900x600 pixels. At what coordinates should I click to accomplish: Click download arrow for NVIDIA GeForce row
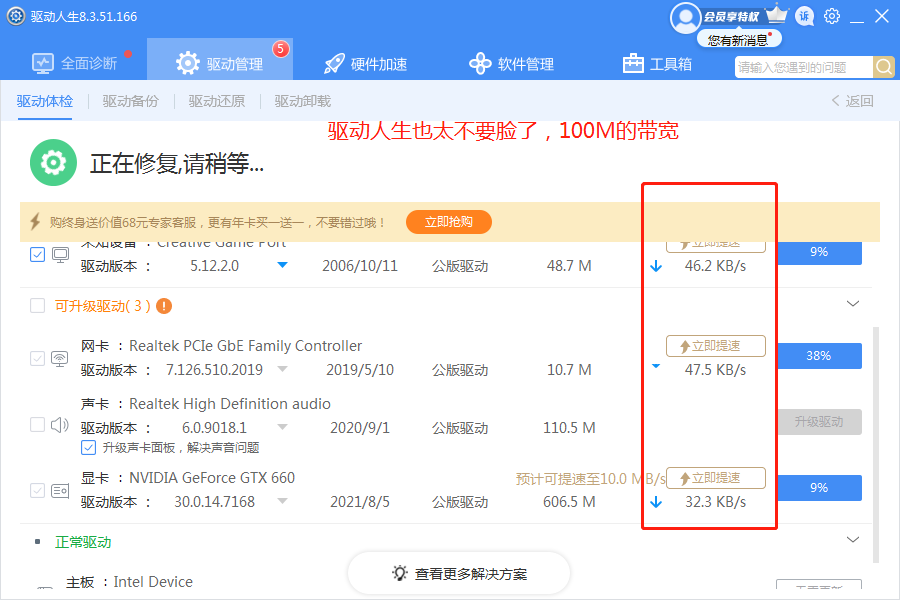656,502
